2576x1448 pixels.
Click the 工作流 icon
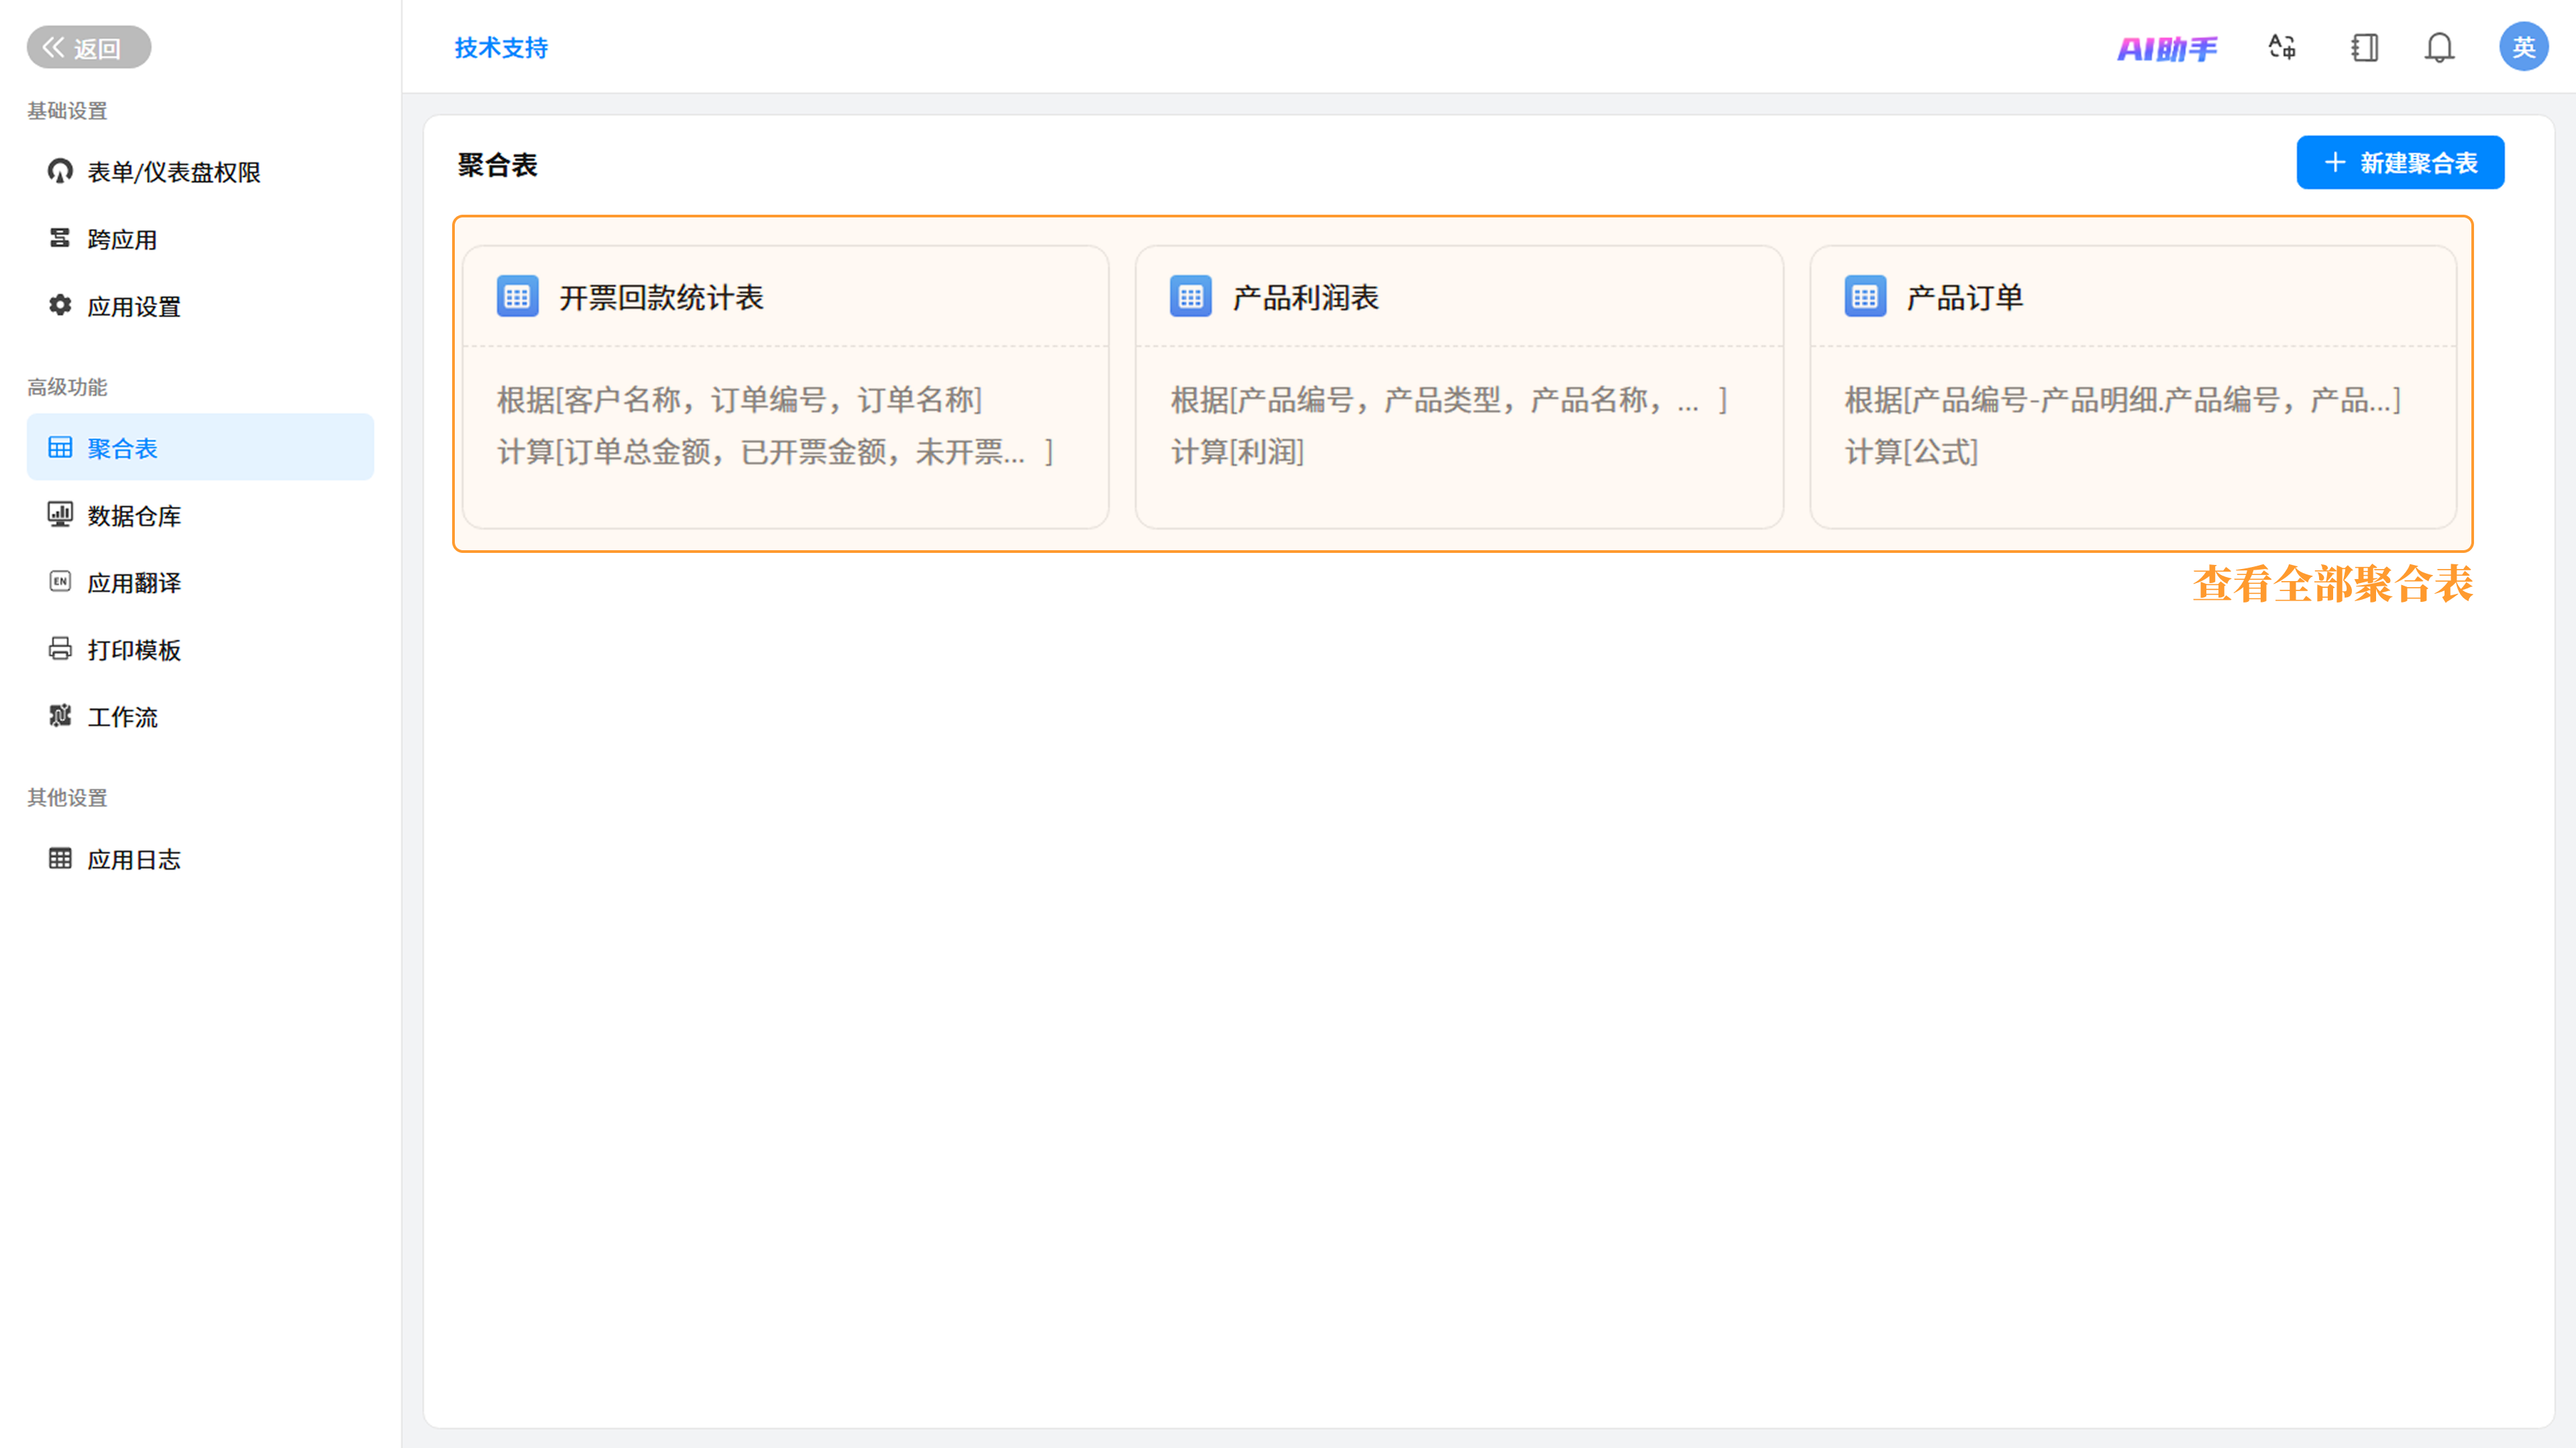point(60,715)
